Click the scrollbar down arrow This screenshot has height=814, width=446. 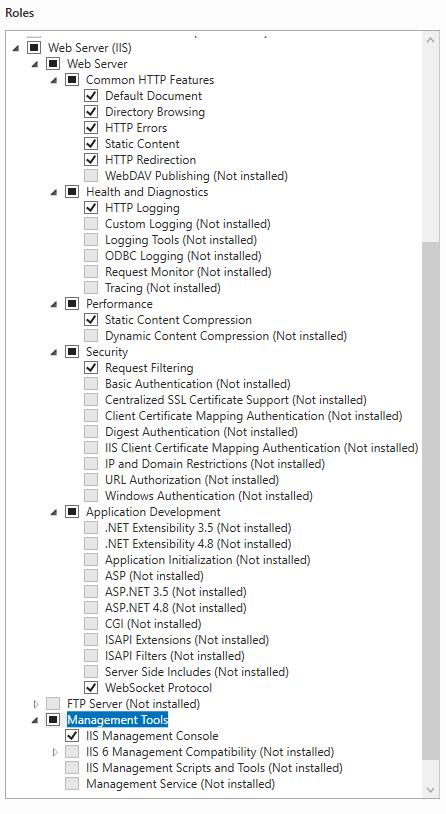pyautogui.click(x=430, y=790)
